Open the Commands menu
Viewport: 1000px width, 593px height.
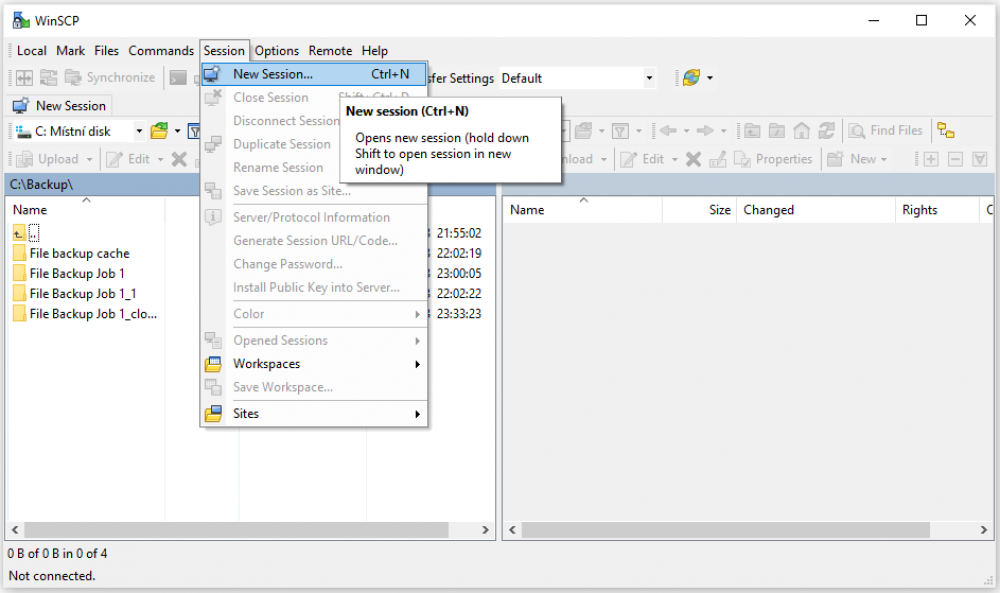pyautogui.click(x=160, y=51)
